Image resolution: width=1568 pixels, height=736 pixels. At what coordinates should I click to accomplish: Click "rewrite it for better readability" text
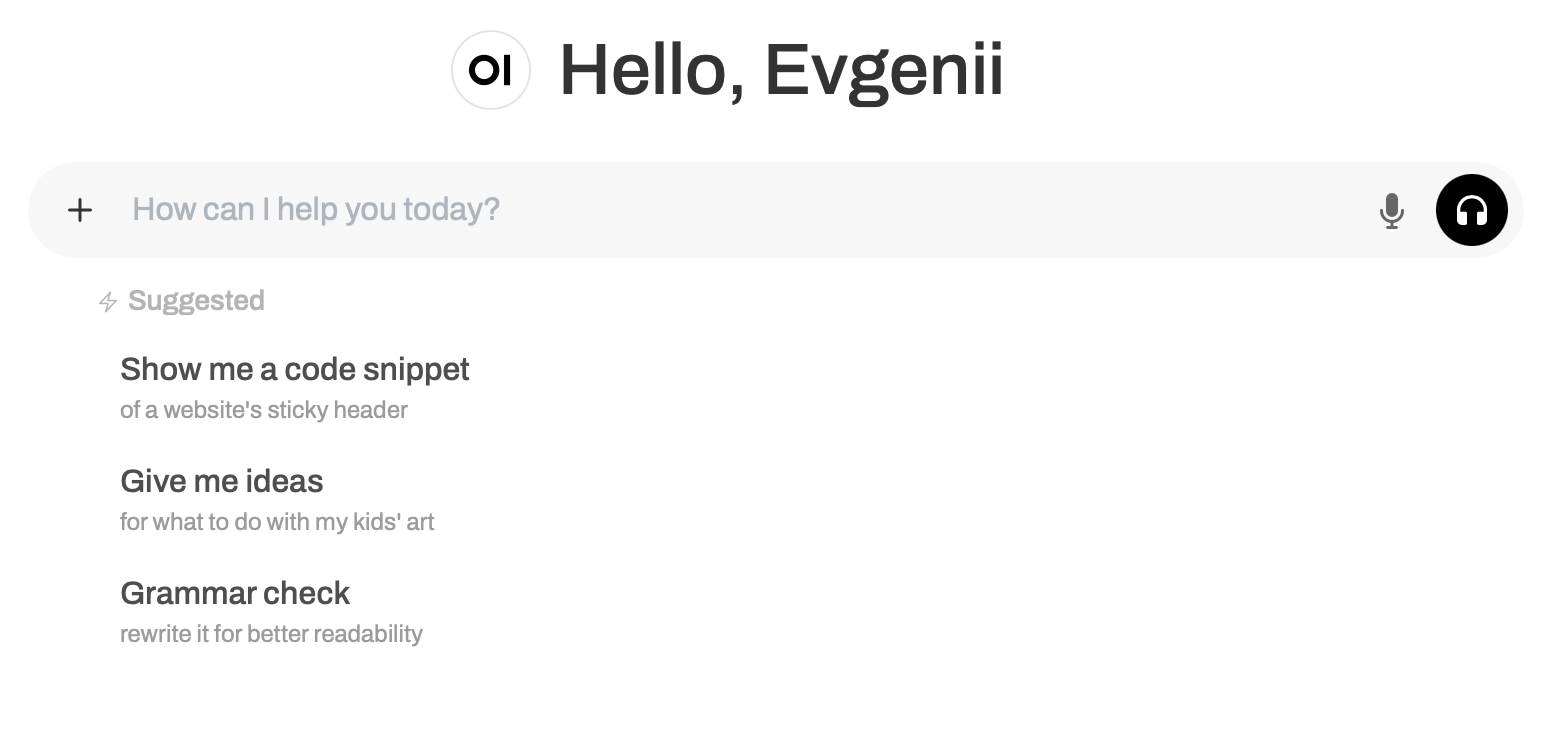coord(271,633)
